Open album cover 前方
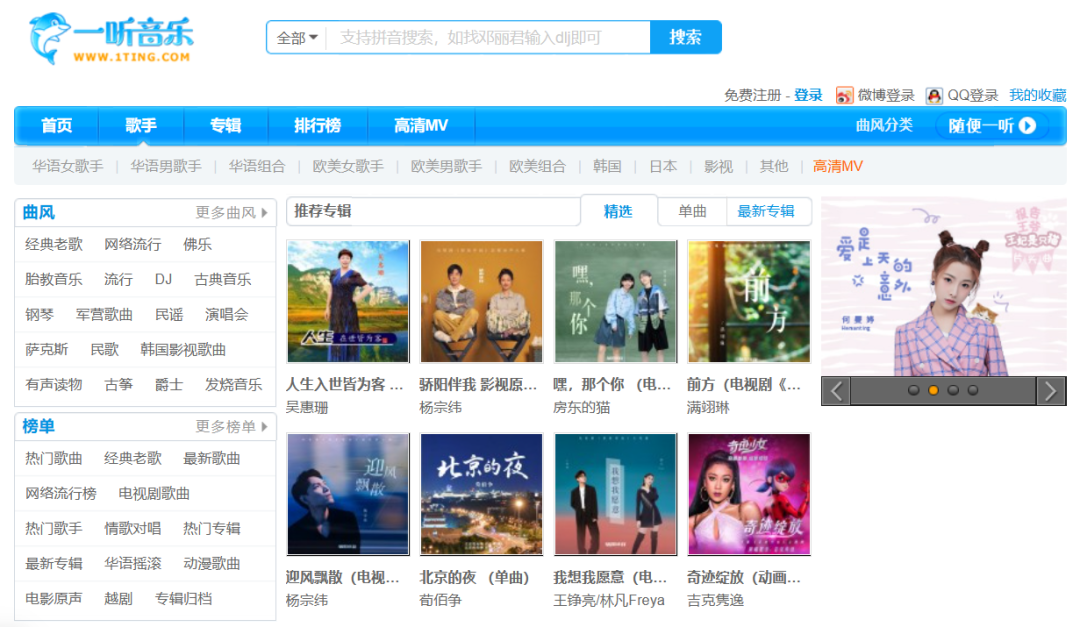 click(x=749, y=301)
